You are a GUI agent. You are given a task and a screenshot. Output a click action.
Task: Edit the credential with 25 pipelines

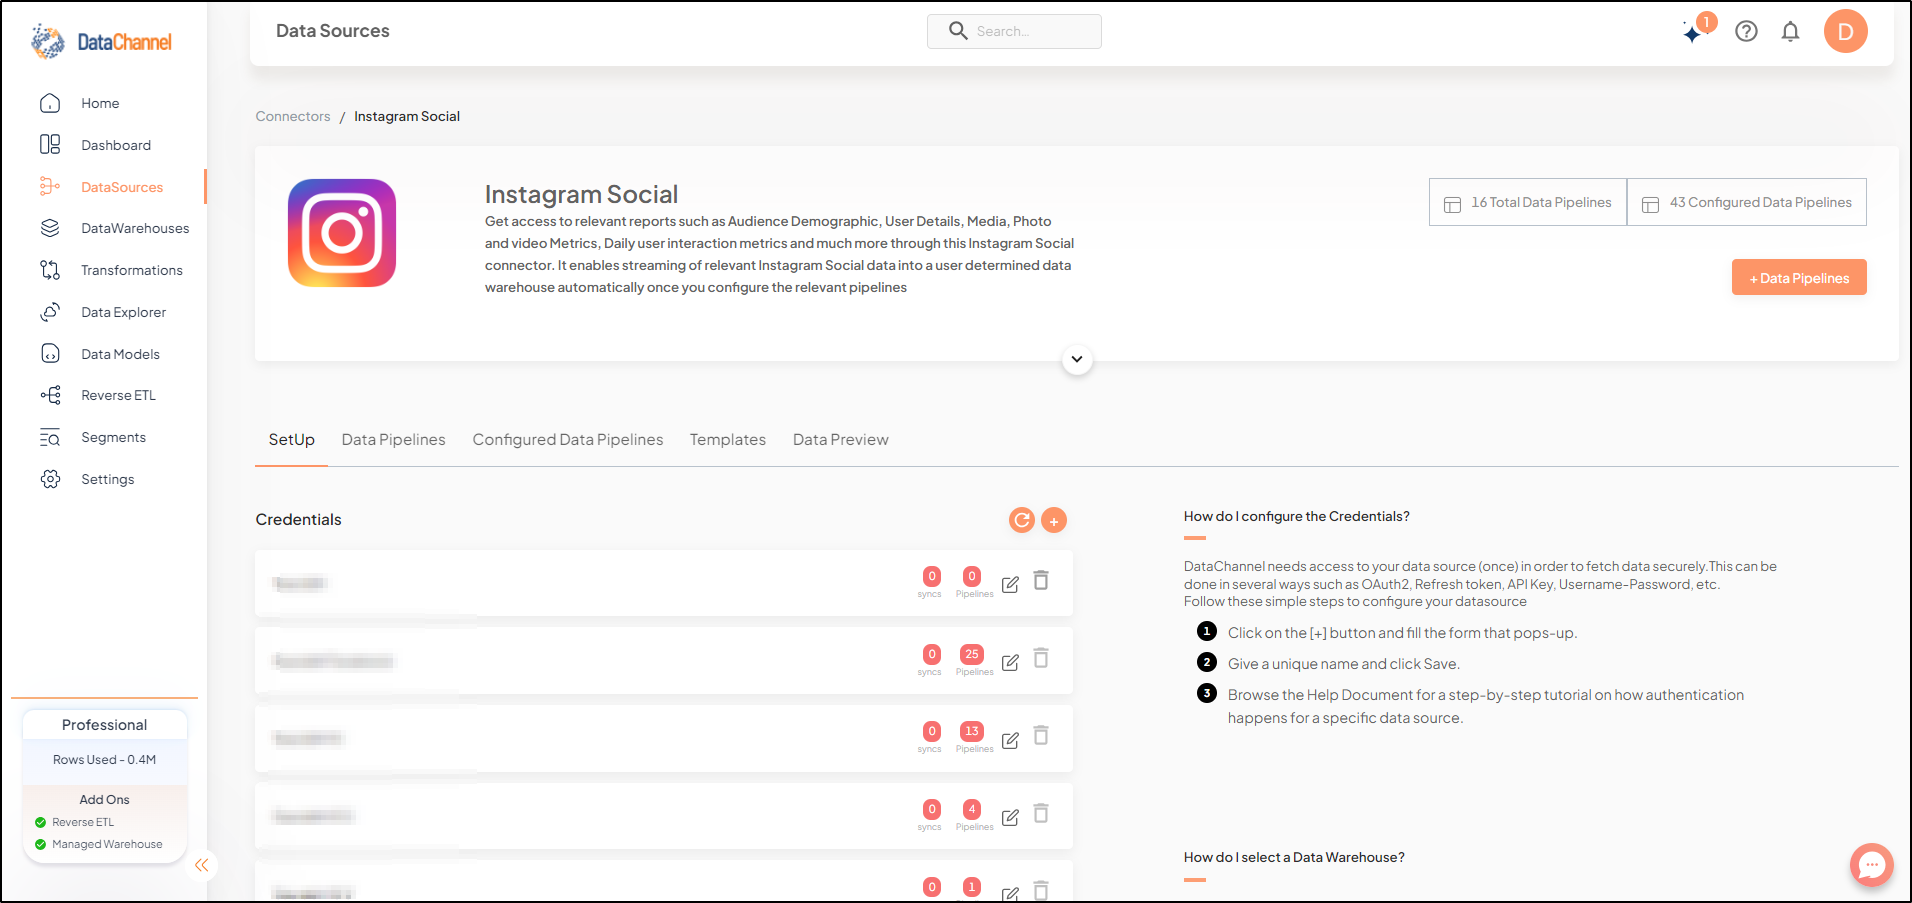pos(1010,662)
